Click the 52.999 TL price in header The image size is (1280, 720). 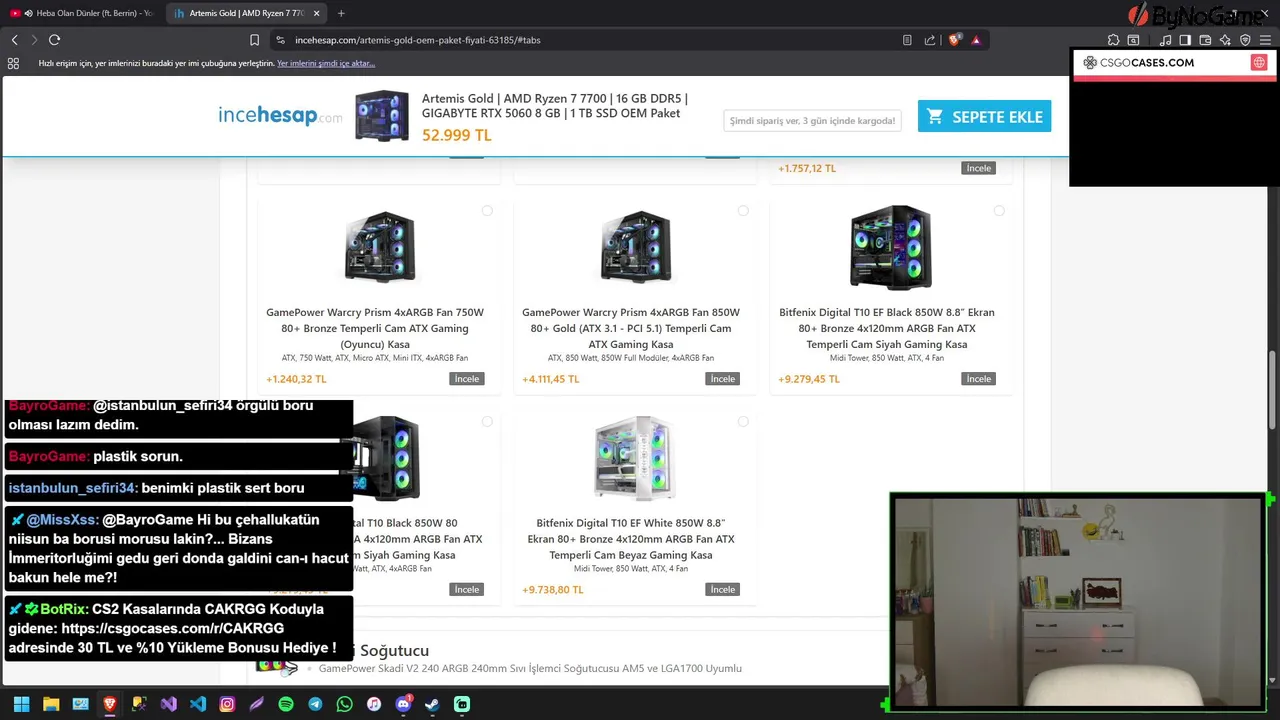456,135
